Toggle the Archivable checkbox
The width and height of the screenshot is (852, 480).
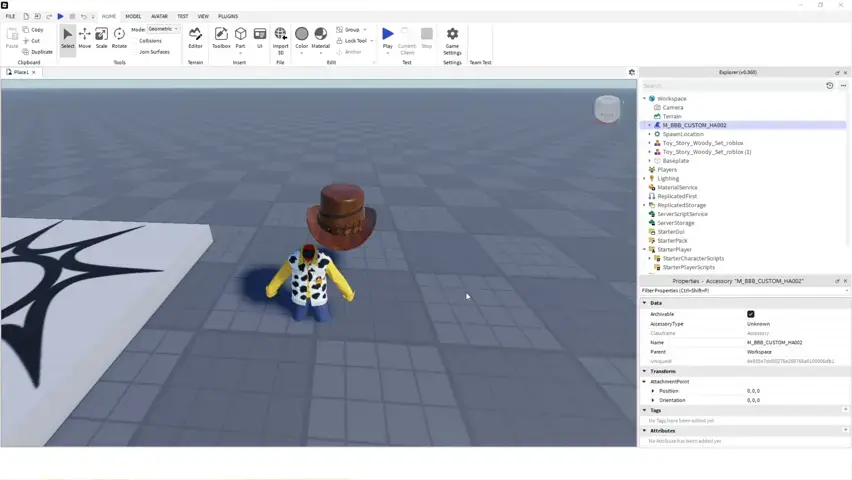coord(750,314)
